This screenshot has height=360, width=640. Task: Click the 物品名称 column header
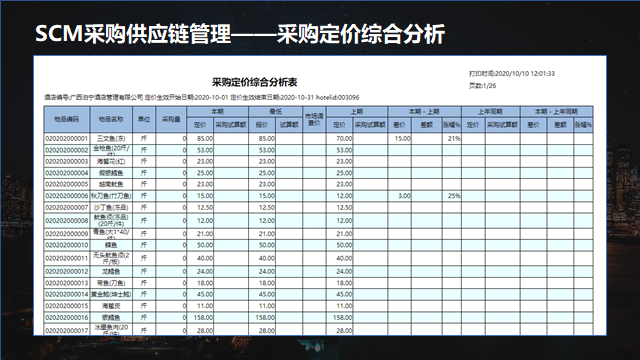tap(111, 119)
